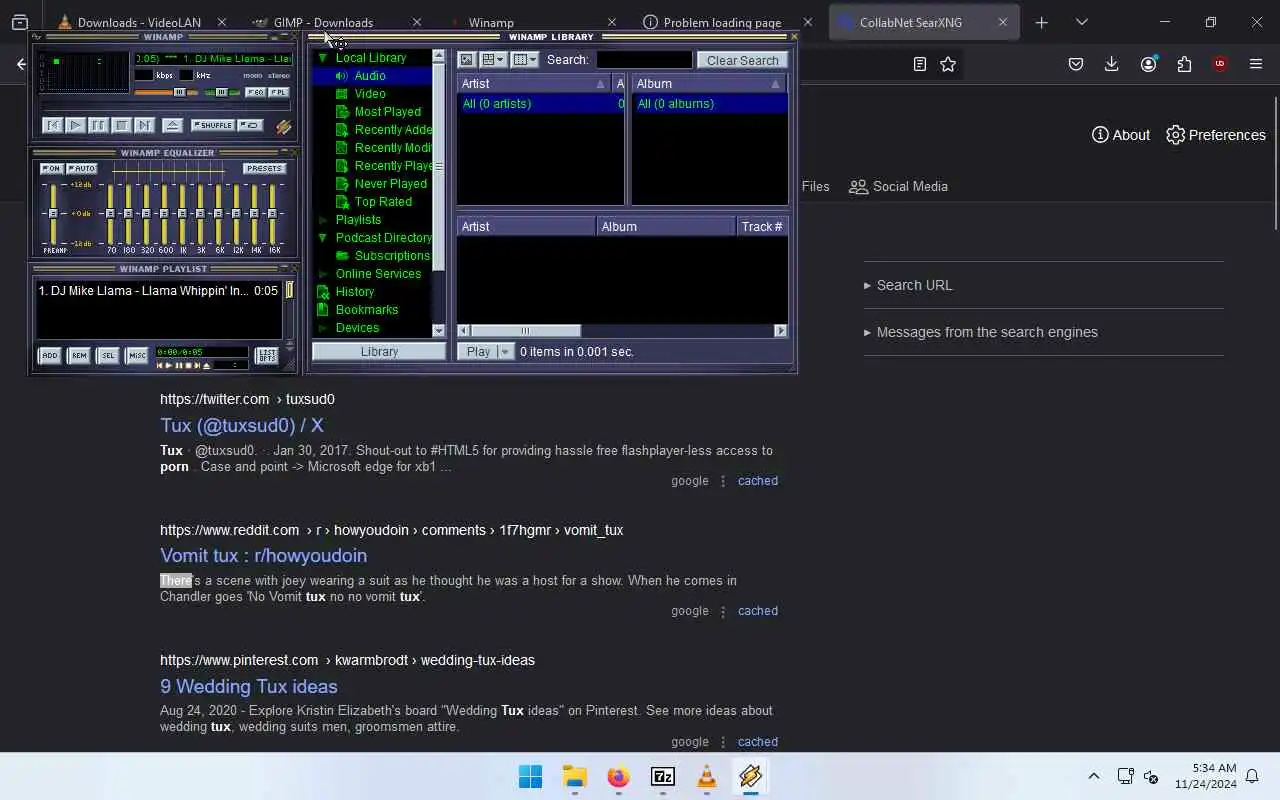Expand Online Services tree node arrow
Image resolution: width=1280 pixels, height=800 pixels.
pos(323,274)
